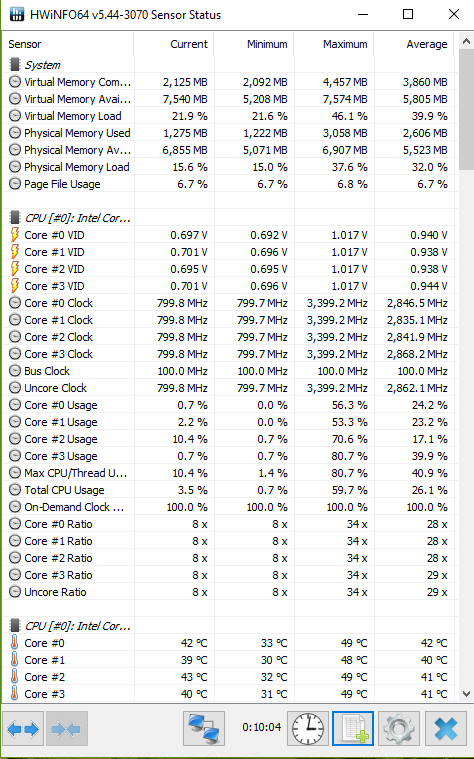Screen dimensions: 474x759
Task: Click the scrollbar down arrow
Action: click(x=466, y=694)
